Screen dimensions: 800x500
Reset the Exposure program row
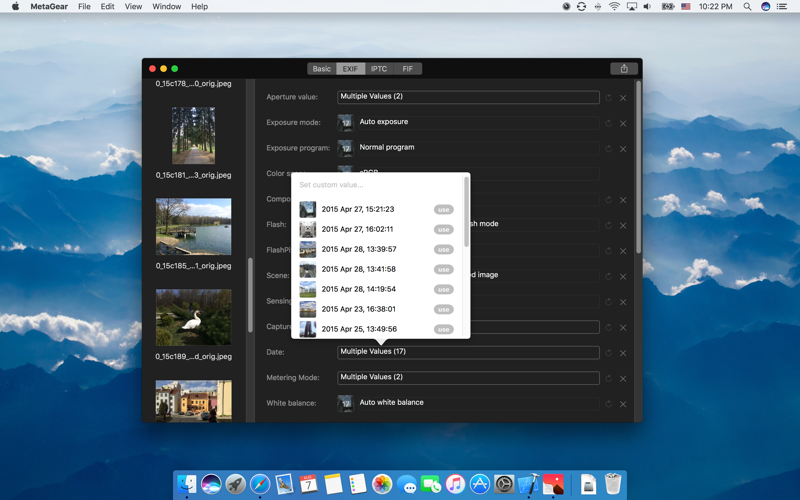pyautogui.click(x=609, y=148)
